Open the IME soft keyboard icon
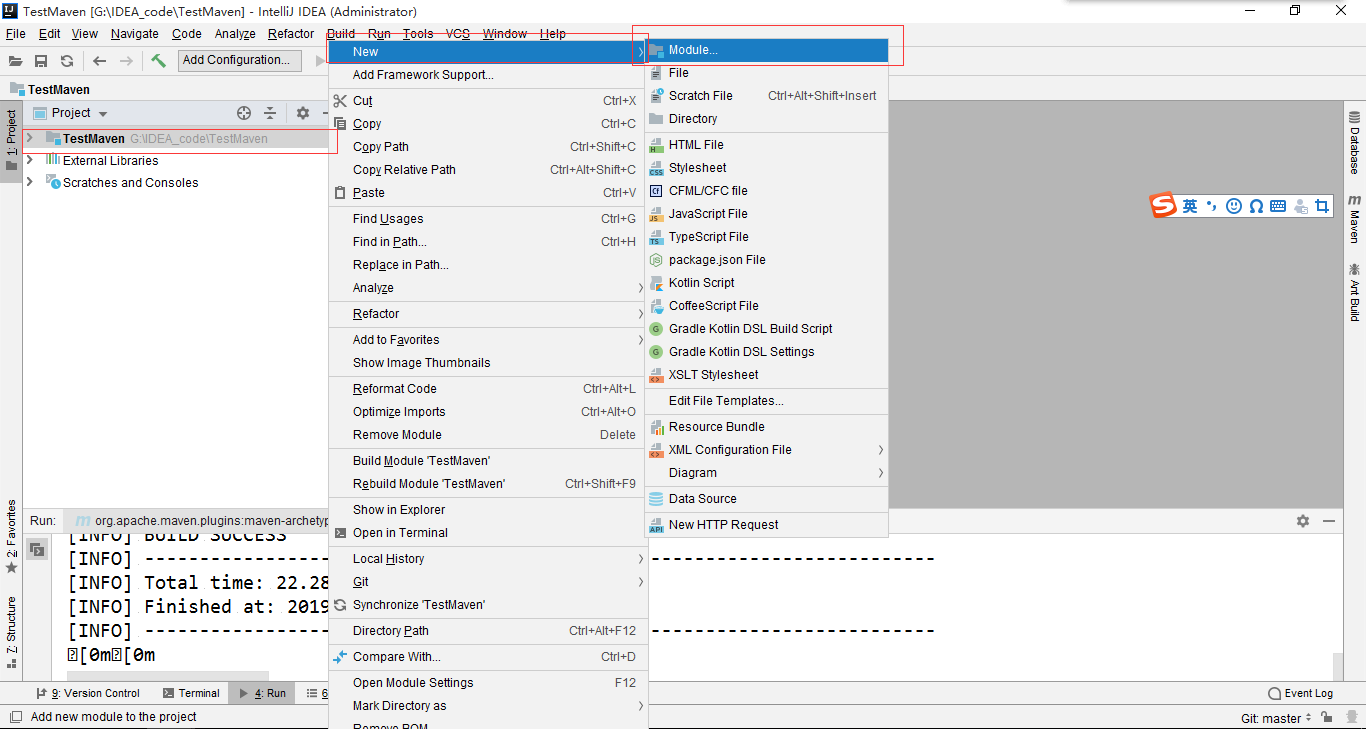The width and height of the screenshot is (1366, 729). click(x=1278, y=206)
